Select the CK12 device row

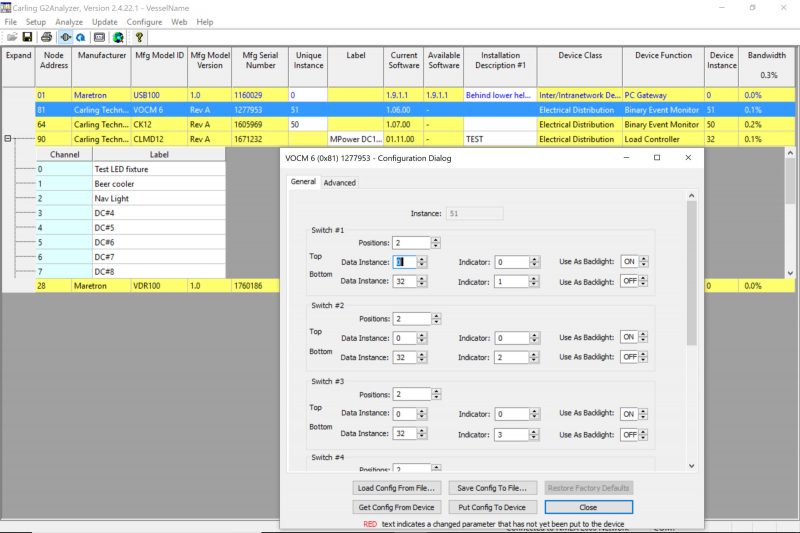tap(415, 124)
